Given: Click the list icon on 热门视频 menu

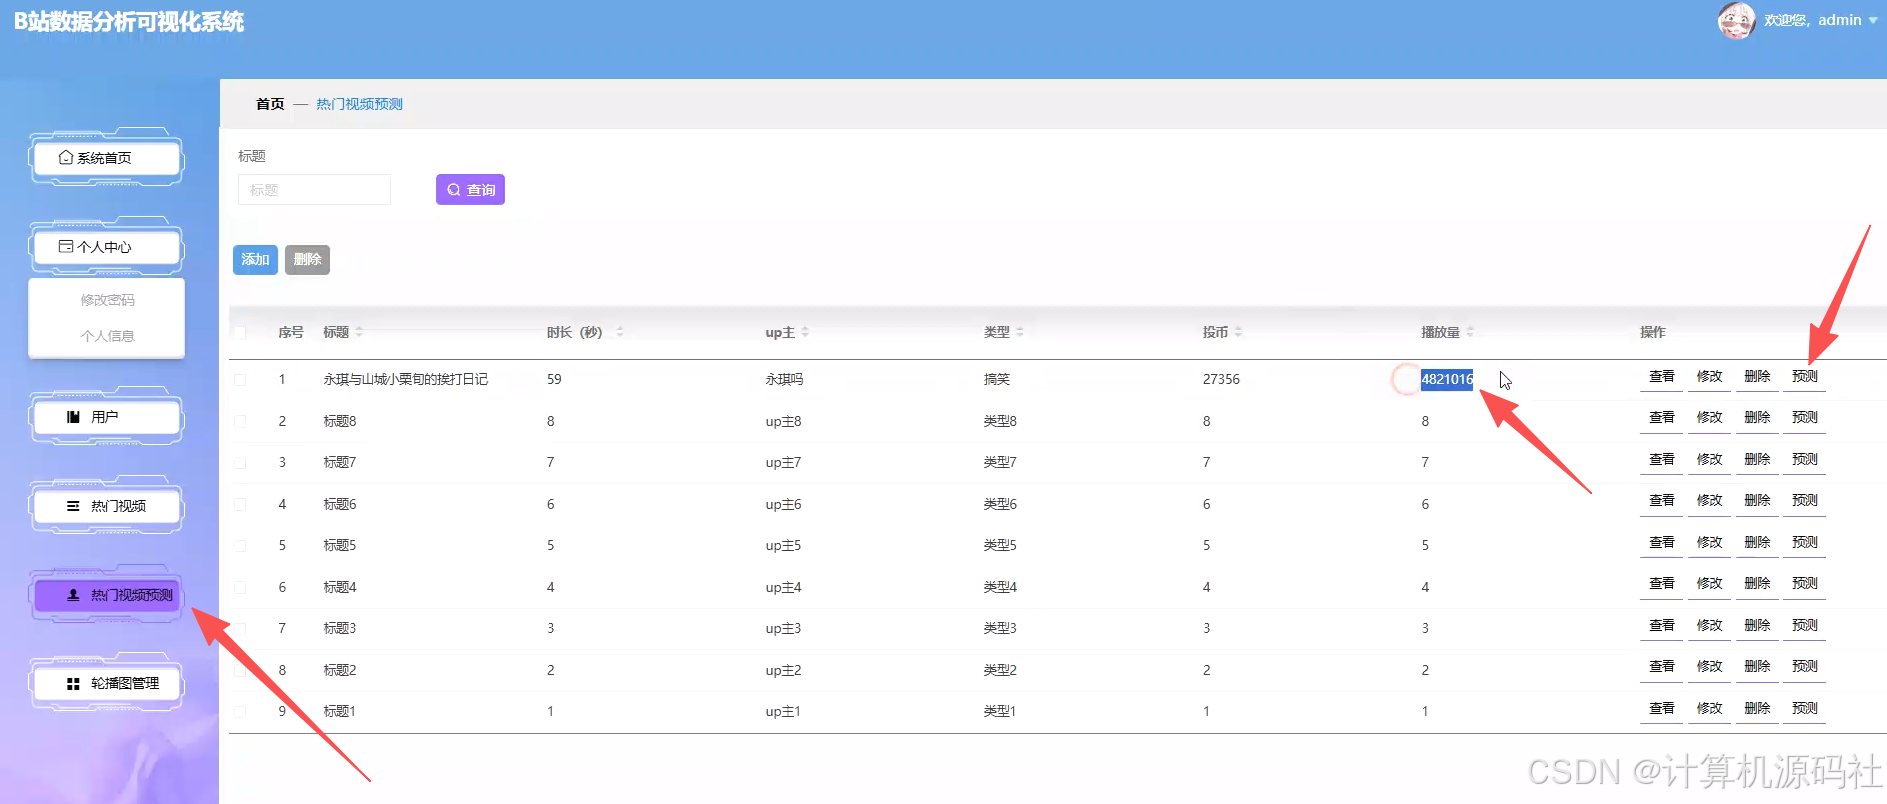Looking at the screenshot, I should (73, 506).
